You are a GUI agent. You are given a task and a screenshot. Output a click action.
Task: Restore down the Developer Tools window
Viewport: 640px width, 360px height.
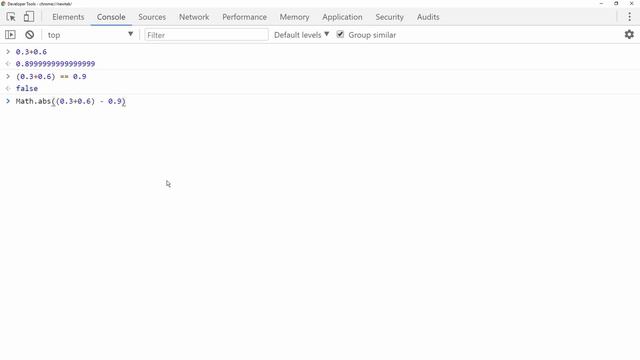pyautogui.click(x=616, y=3)
